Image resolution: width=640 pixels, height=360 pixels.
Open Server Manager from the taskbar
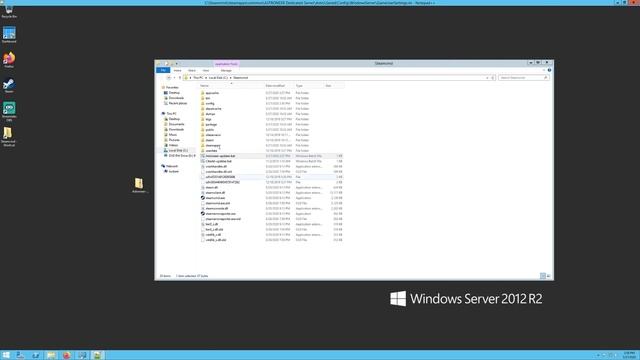(x=20, y=355)
